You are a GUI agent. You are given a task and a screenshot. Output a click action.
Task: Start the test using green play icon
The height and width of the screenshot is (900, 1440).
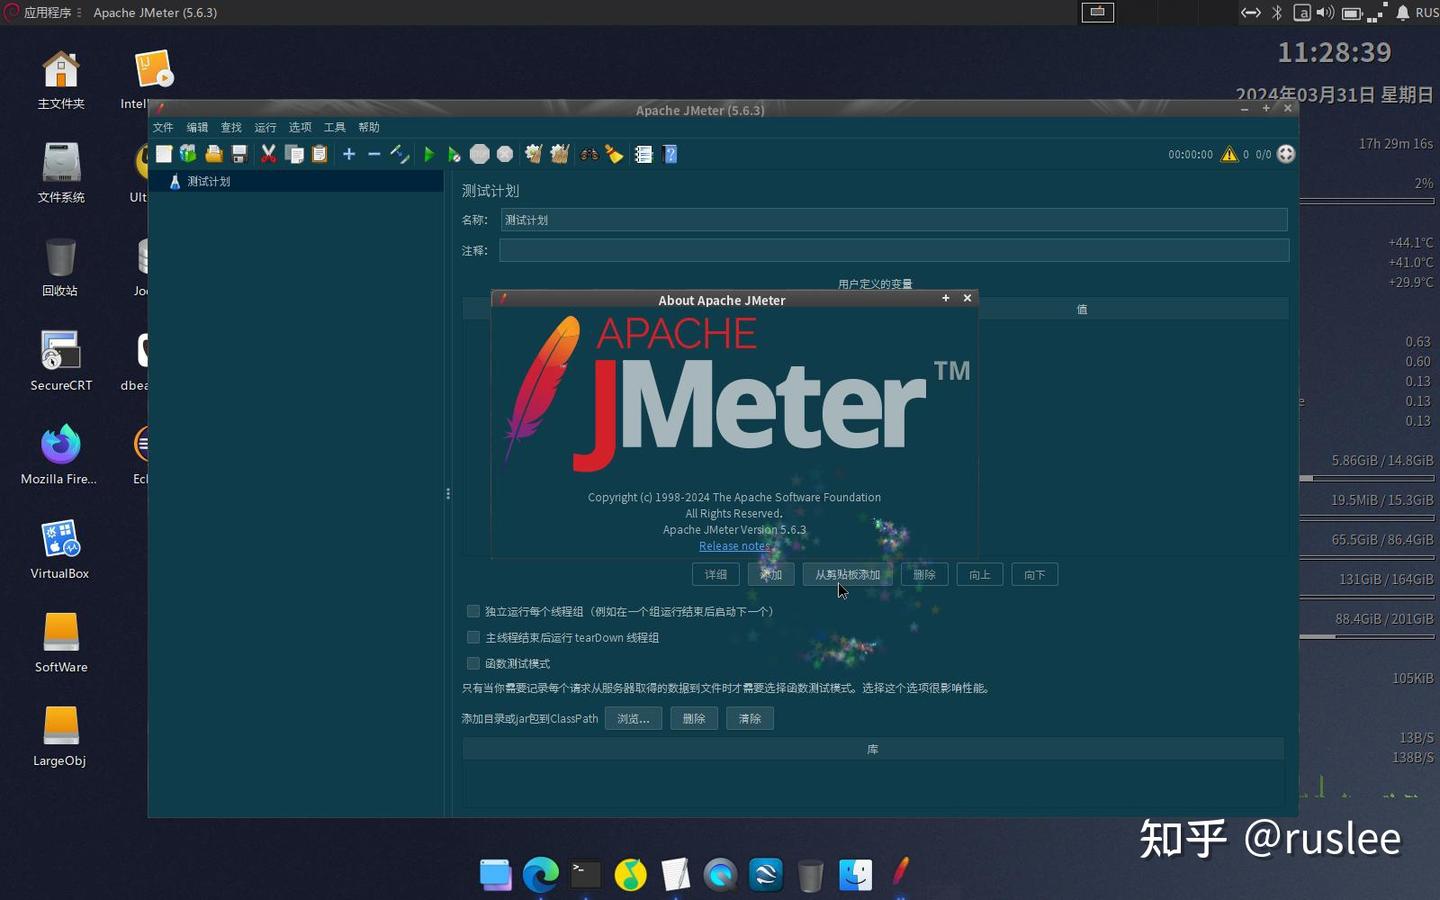tap(429, 154)
